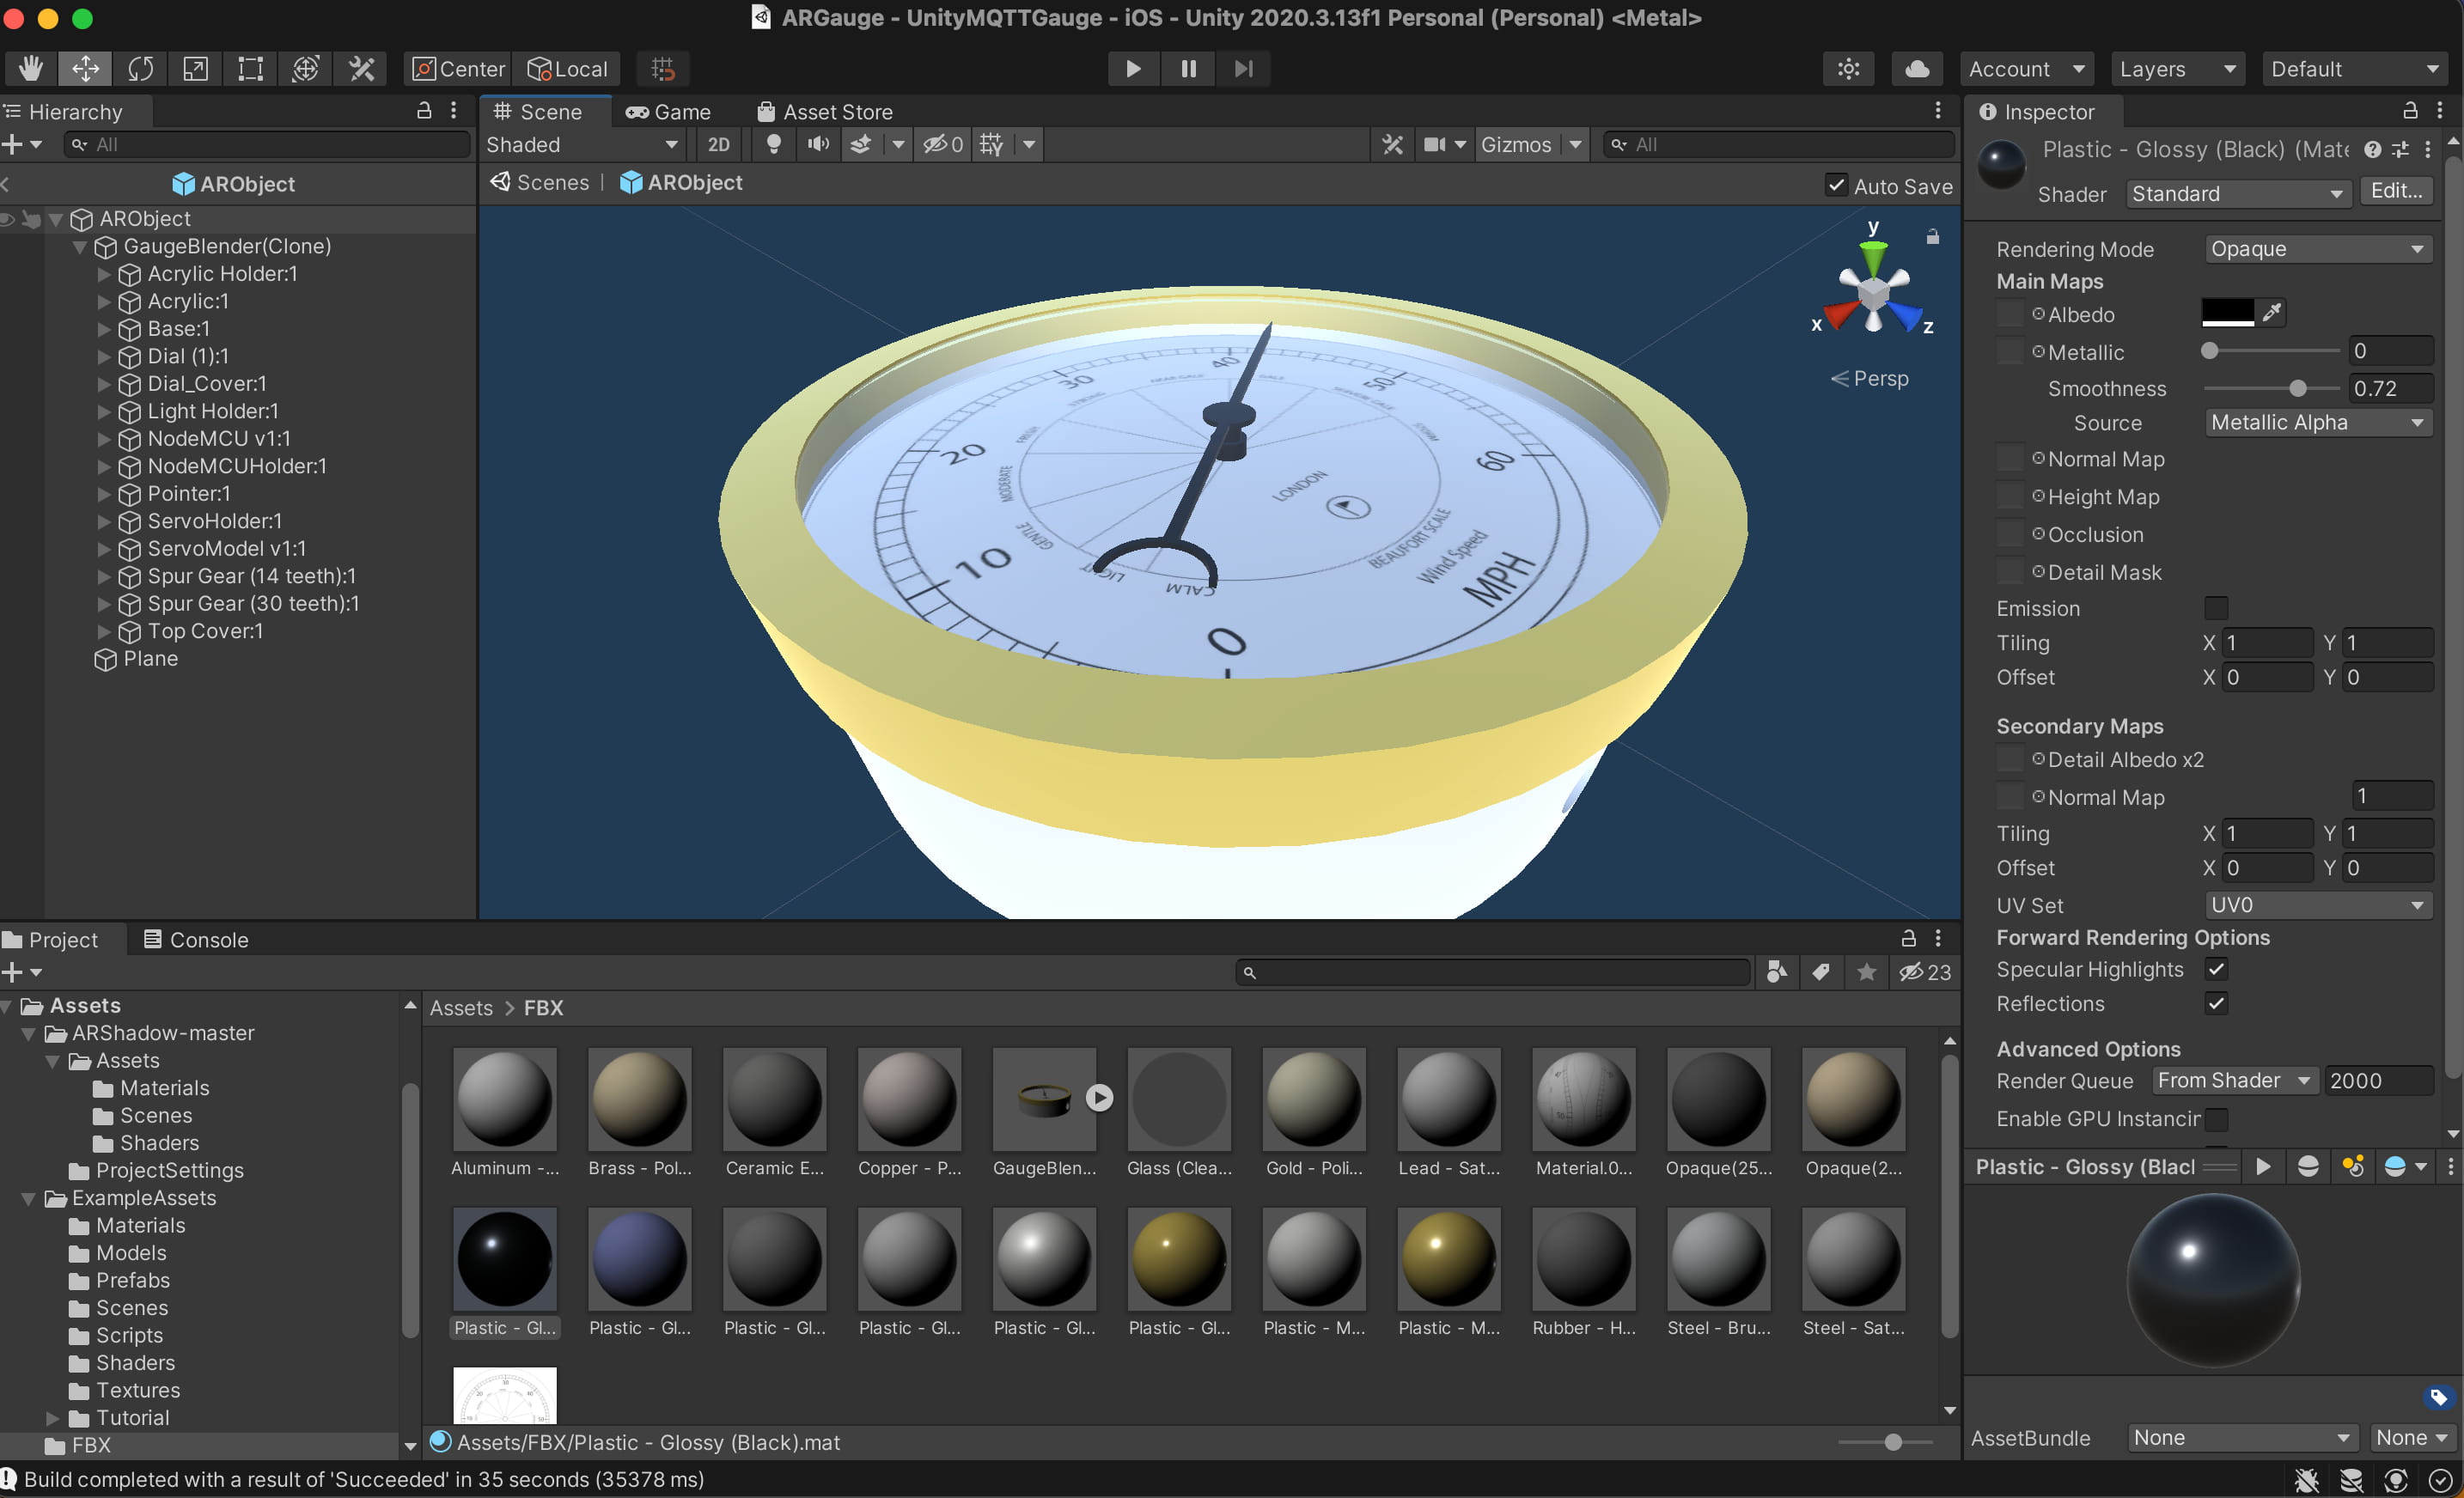
Task: Toggle Reflections checkbox in Inspector
Action: pyautogui.click(x=2214, y=1003)
